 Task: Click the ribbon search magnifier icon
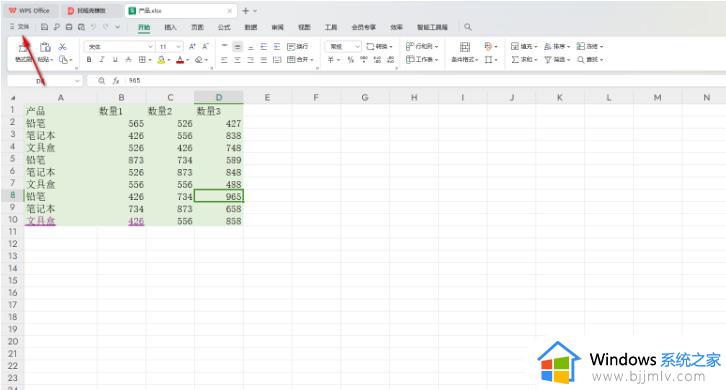point(468,27)
